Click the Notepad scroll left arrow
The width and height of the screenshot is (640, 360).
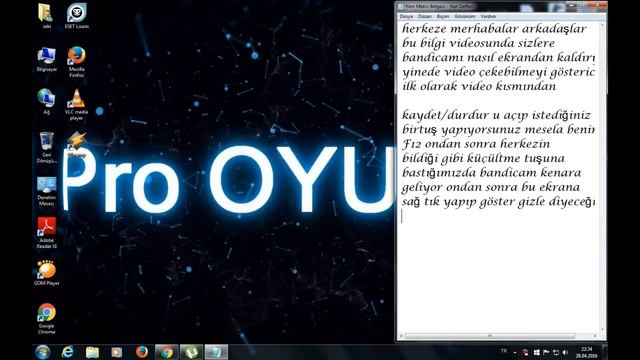coord(401,336)
